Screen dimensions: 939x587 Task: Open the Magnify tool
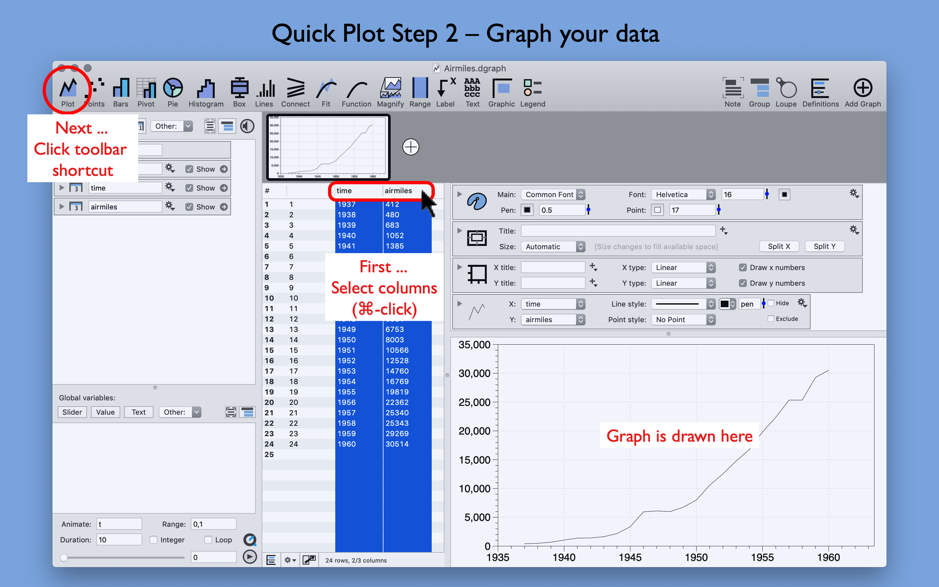click(x=391, y=88)
